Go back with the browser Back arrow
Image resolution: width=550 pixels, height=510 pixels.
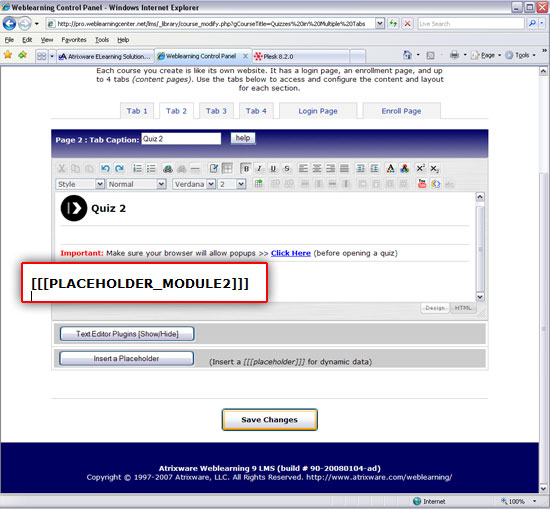(x=9, y=24)
